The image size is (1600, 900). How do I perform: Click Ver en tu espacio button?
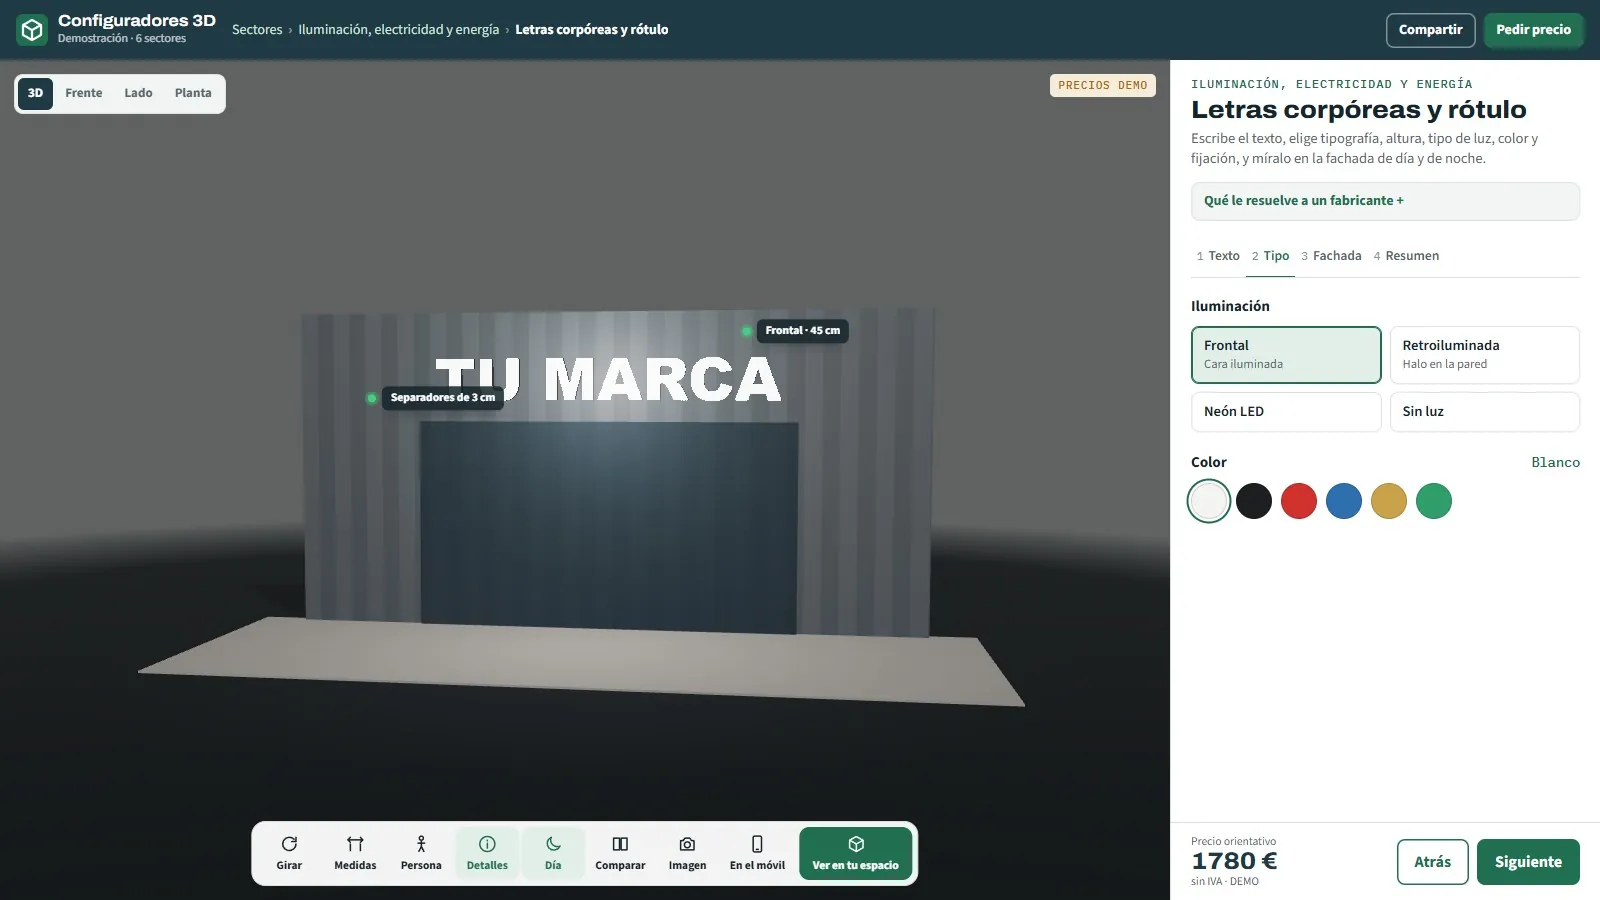(856, 853)
